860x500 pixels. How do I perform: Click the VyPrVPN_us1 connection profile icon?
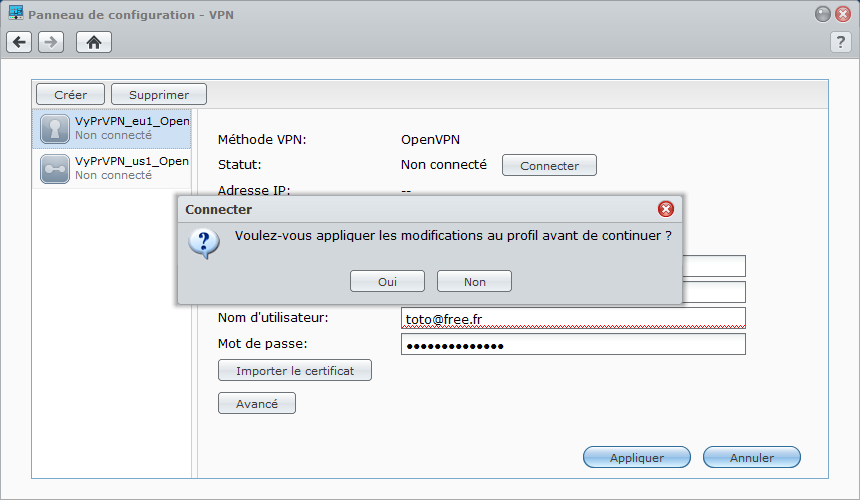click(55, 169)
